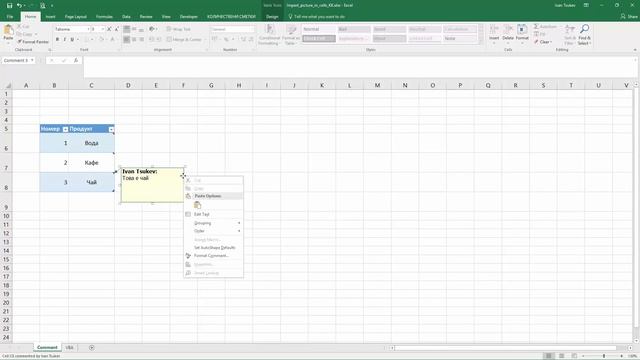Open the Format cells ribbon button
Screen dimensions: 640x360
pos(522,33)
